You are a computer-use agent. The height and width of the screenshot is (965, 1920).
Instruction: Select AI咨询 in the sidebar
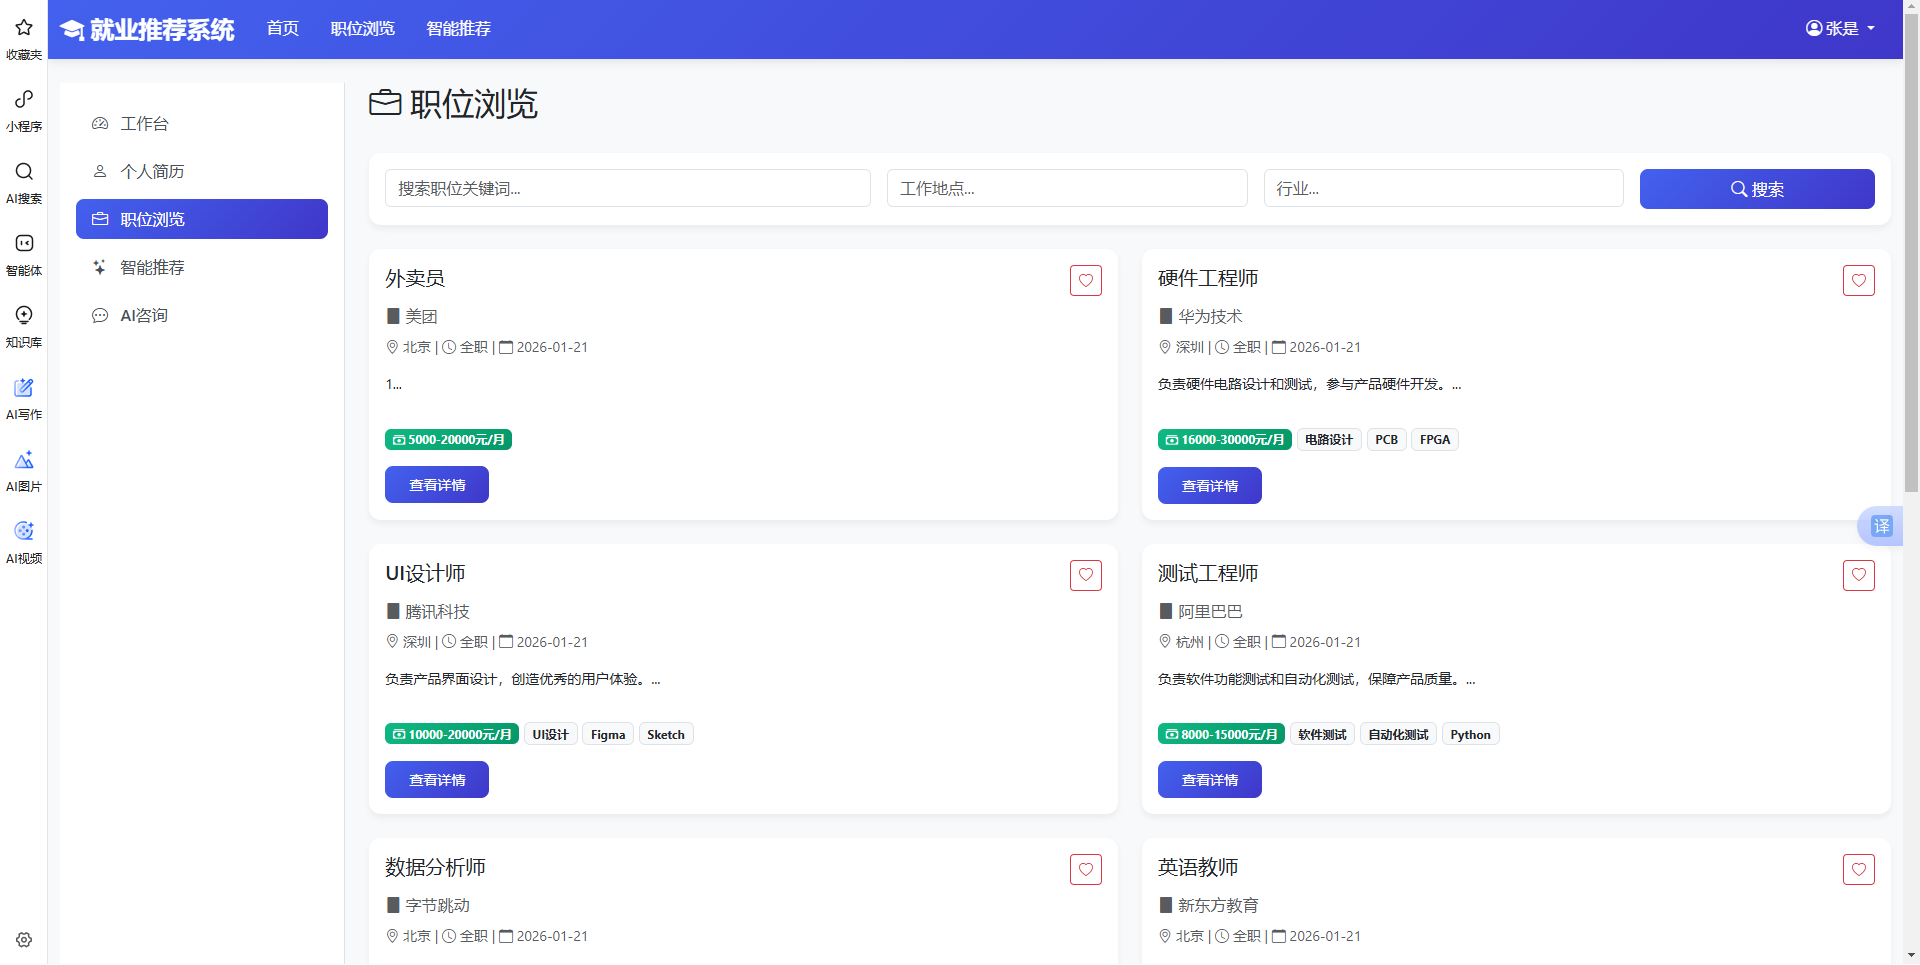pyautogui.click(x=202, y=316)
